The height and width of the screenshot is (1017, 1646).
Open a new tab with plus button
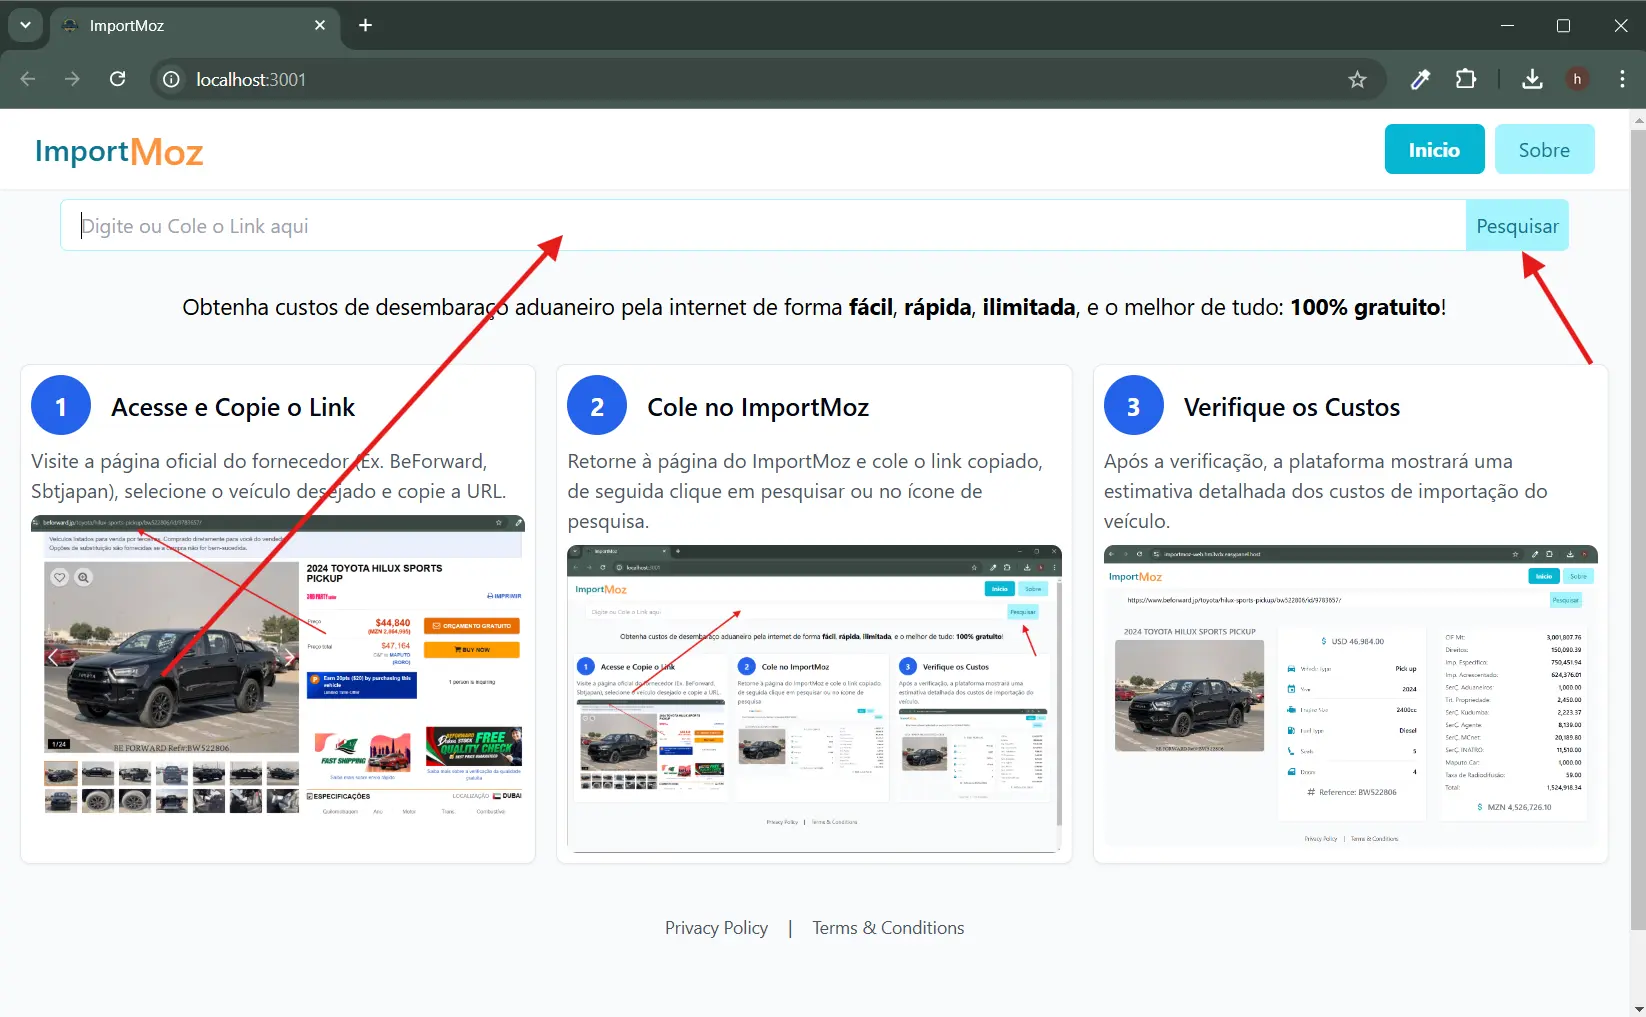click(366, 25)
